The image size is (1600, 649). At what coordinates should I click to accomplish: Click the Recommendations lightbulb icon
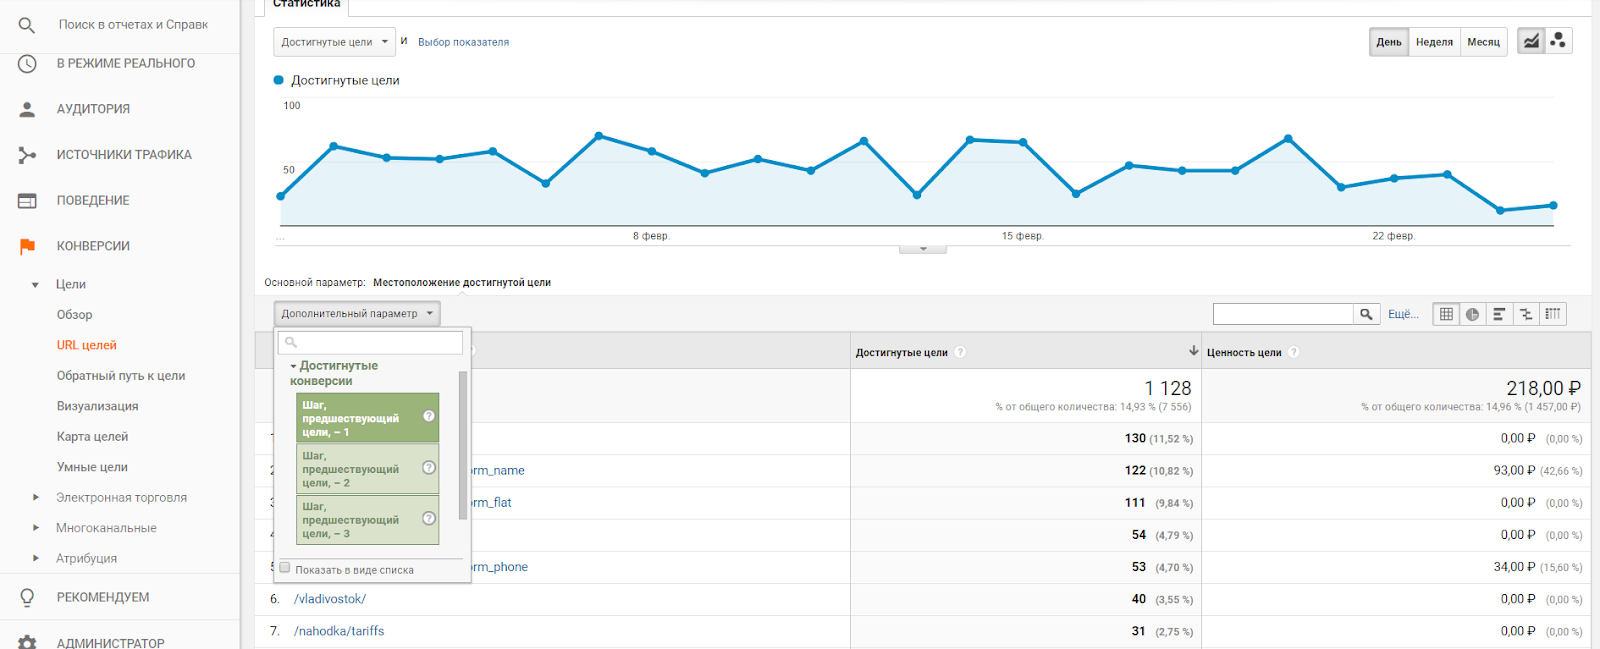tap(27, 597)
